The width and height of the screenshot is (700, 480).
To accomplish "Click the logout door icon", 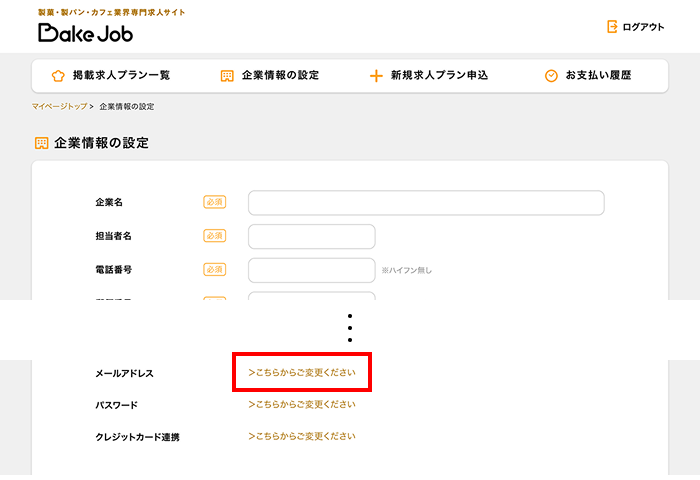I will click(612, 27).
